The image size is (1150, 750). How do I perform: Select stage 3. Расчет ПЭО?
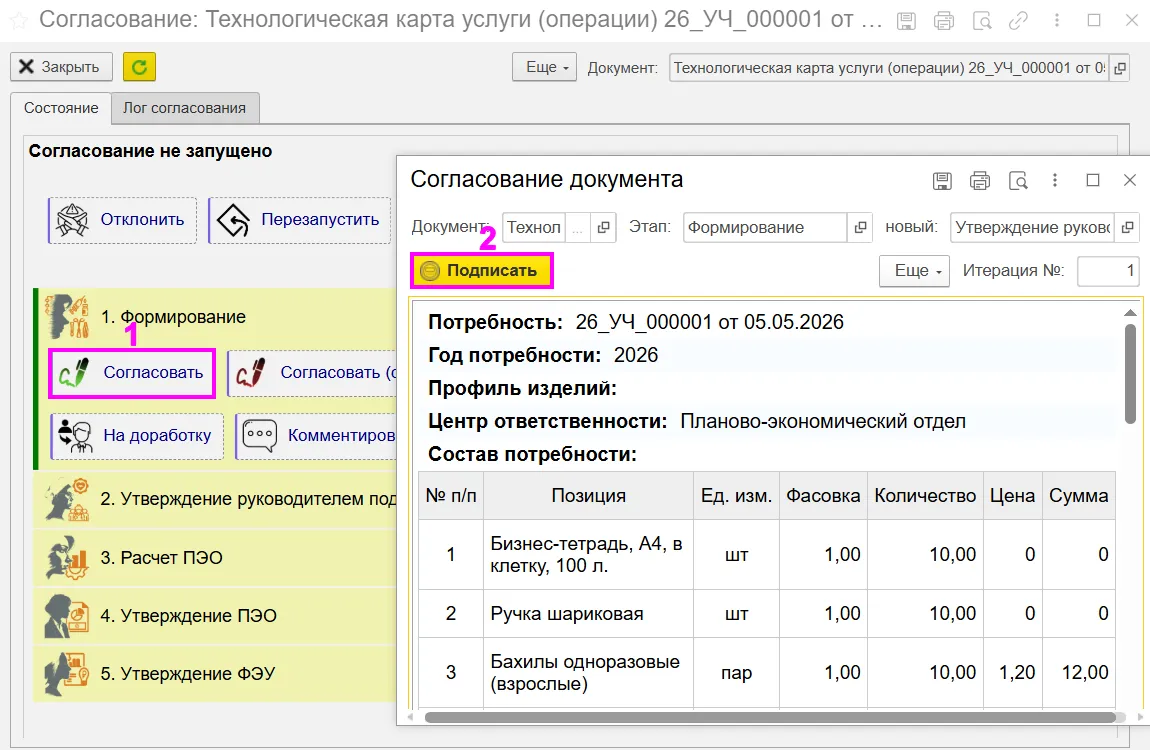pyautogui.click(x=216, y=558)
